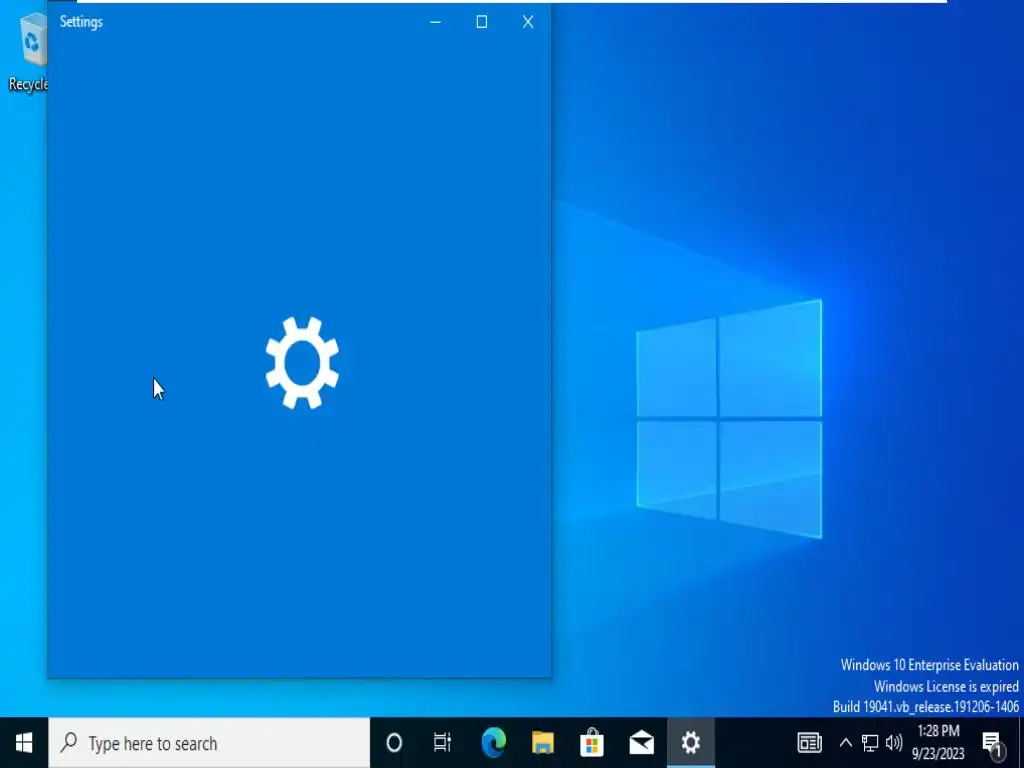The height and width of the screenshot is (768, 1024).
Task: Open the Action Center notifications icon
Action: 993,743
